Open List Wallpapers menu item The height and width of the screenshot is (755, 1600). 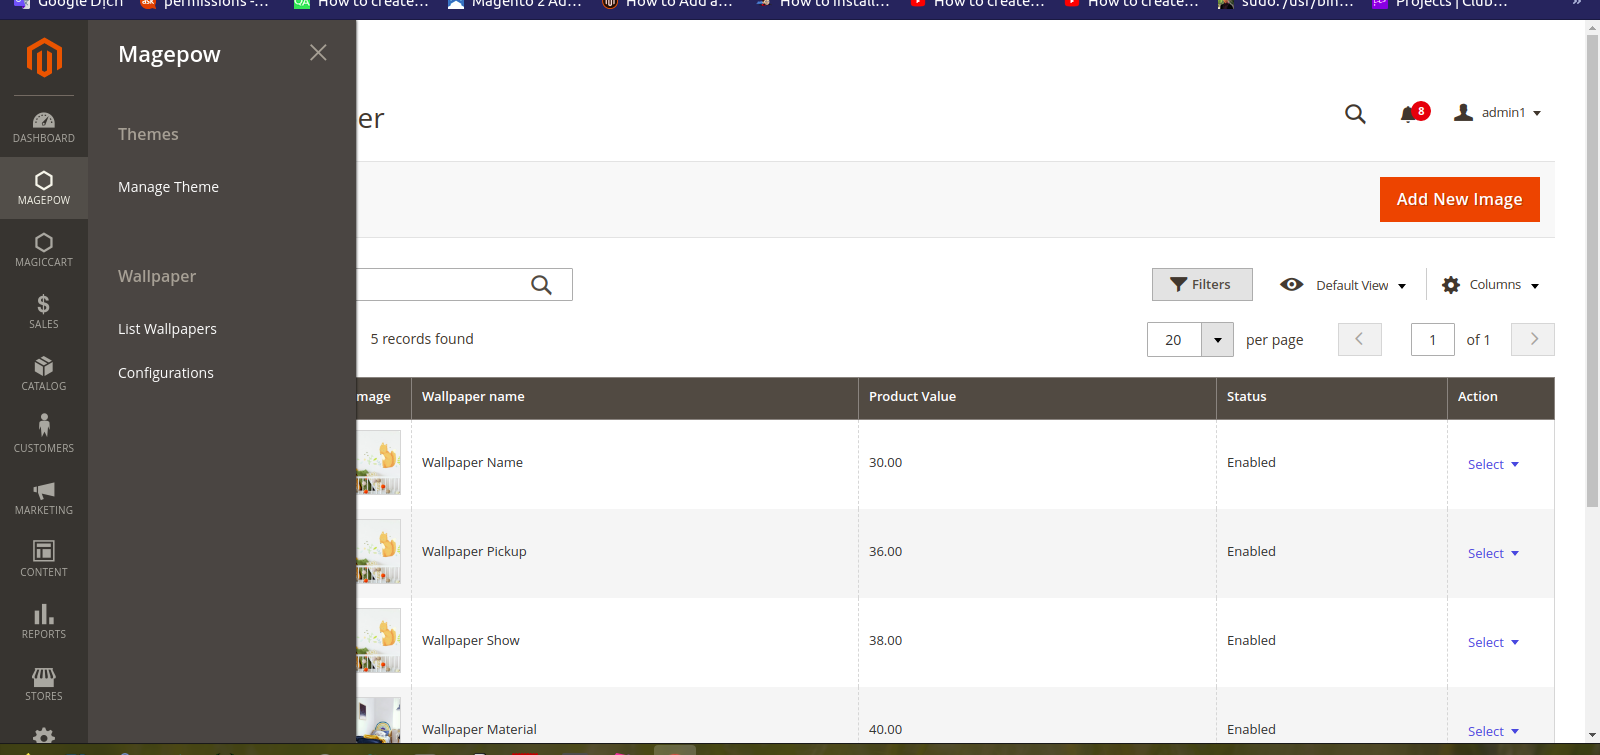[167, 329]
